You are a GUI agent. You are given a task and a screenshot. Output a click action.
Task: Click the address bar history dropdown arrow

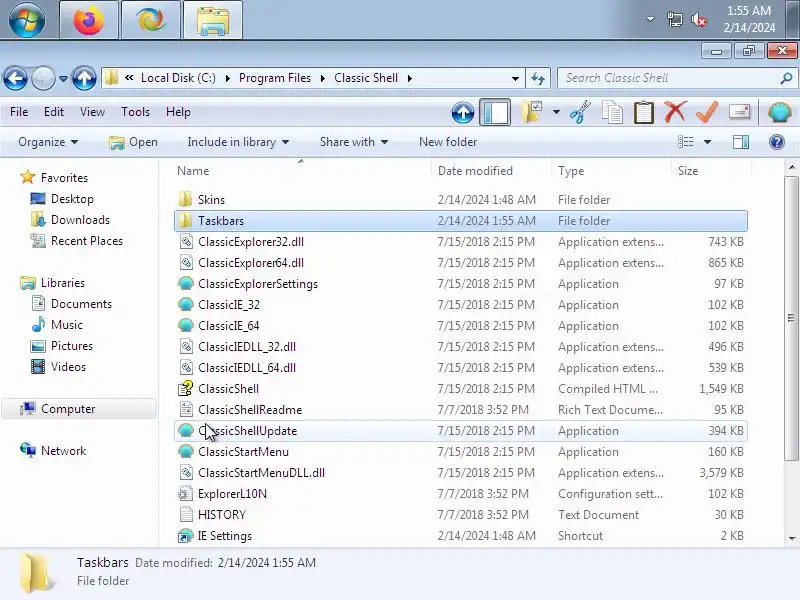point(515,79)
